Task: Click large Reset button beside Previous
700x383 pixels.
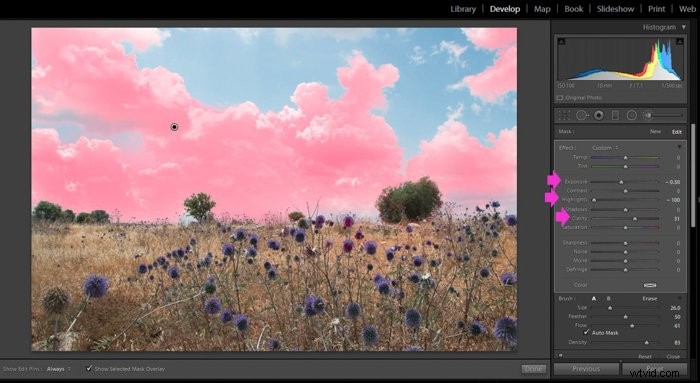Action: tap(654, 369)
